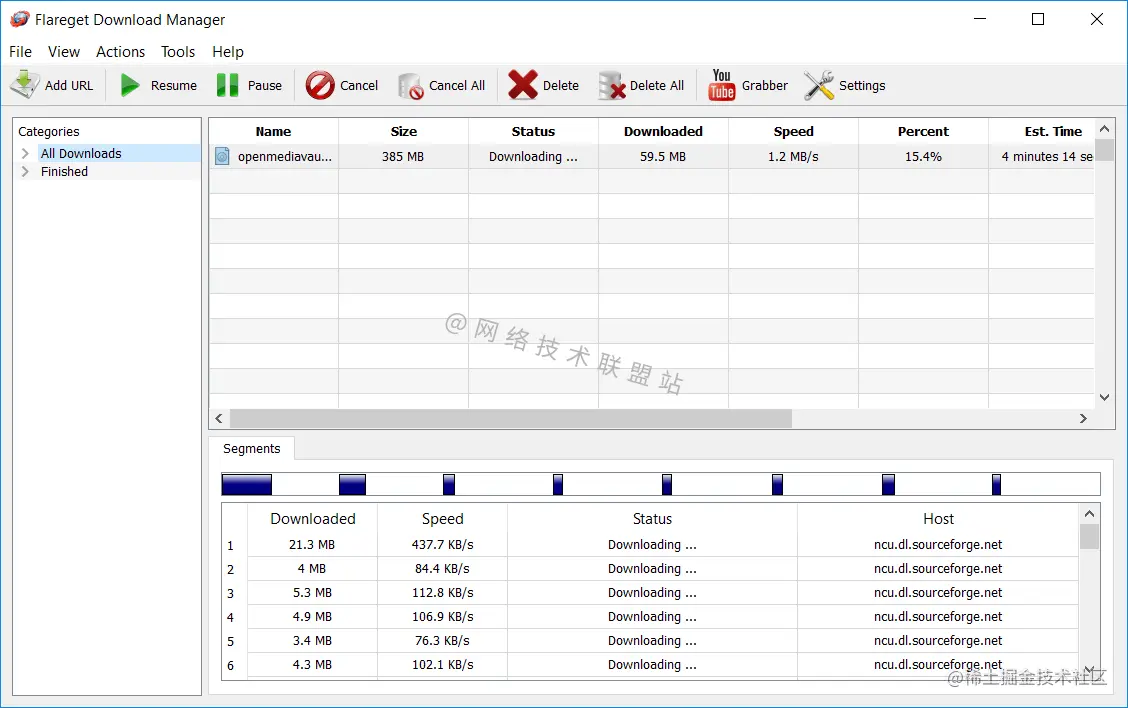Click the Add URL download icon

point(24,85)
